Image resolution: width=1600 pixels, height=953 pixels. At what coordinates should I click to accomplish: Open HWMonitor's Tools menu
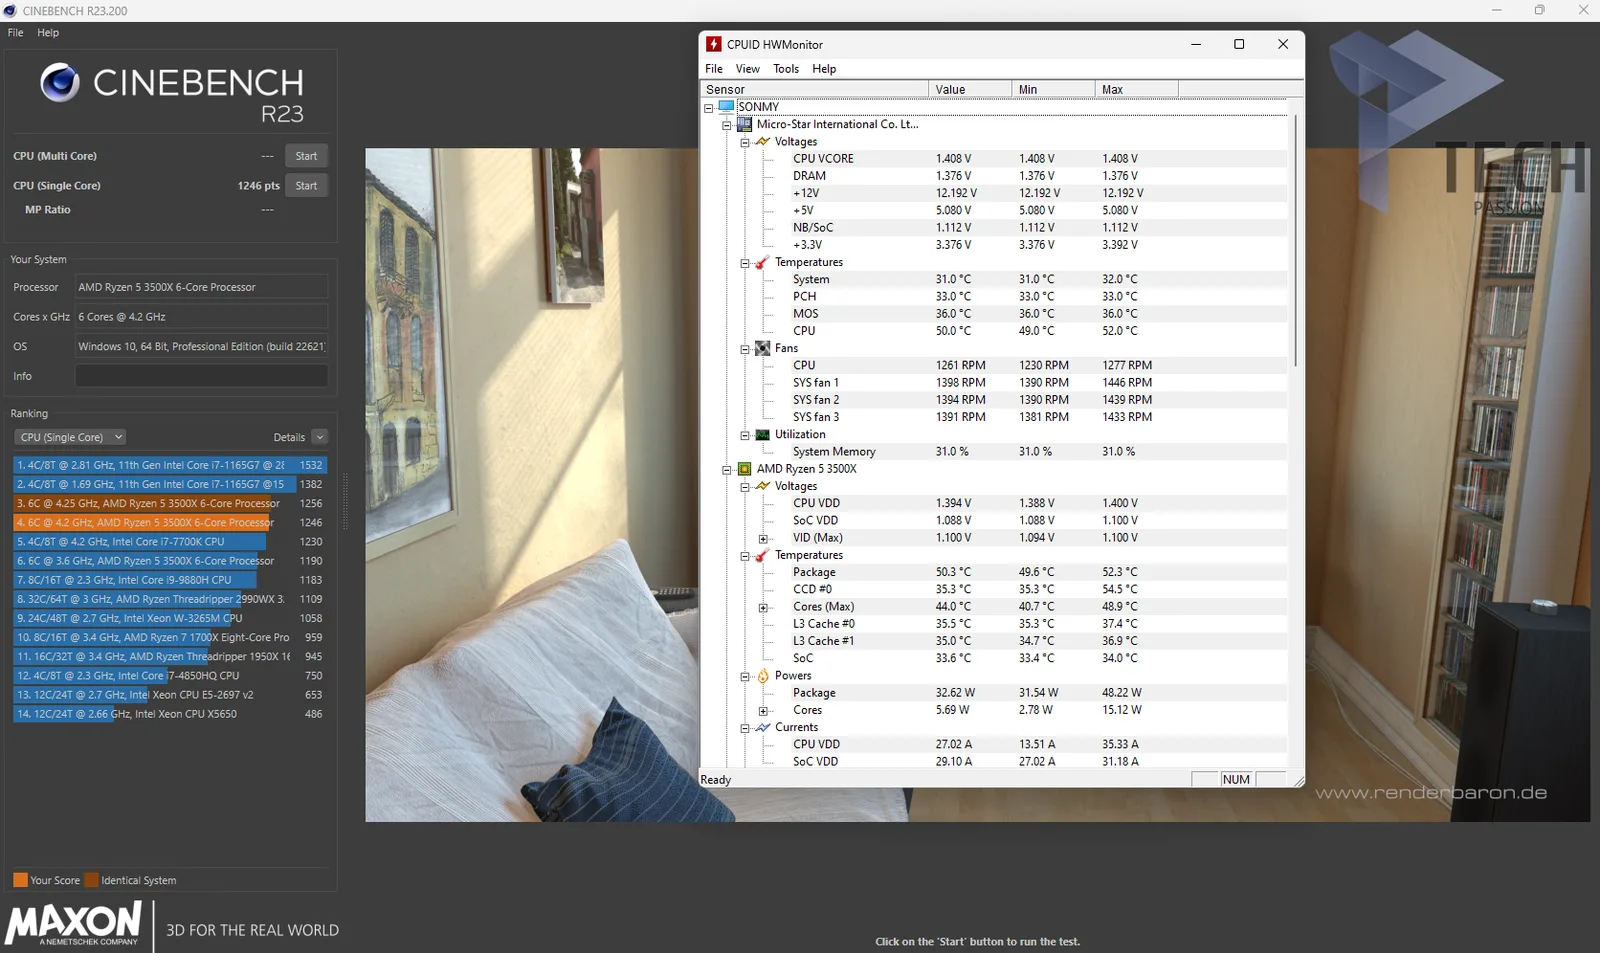tap(786, 69)
